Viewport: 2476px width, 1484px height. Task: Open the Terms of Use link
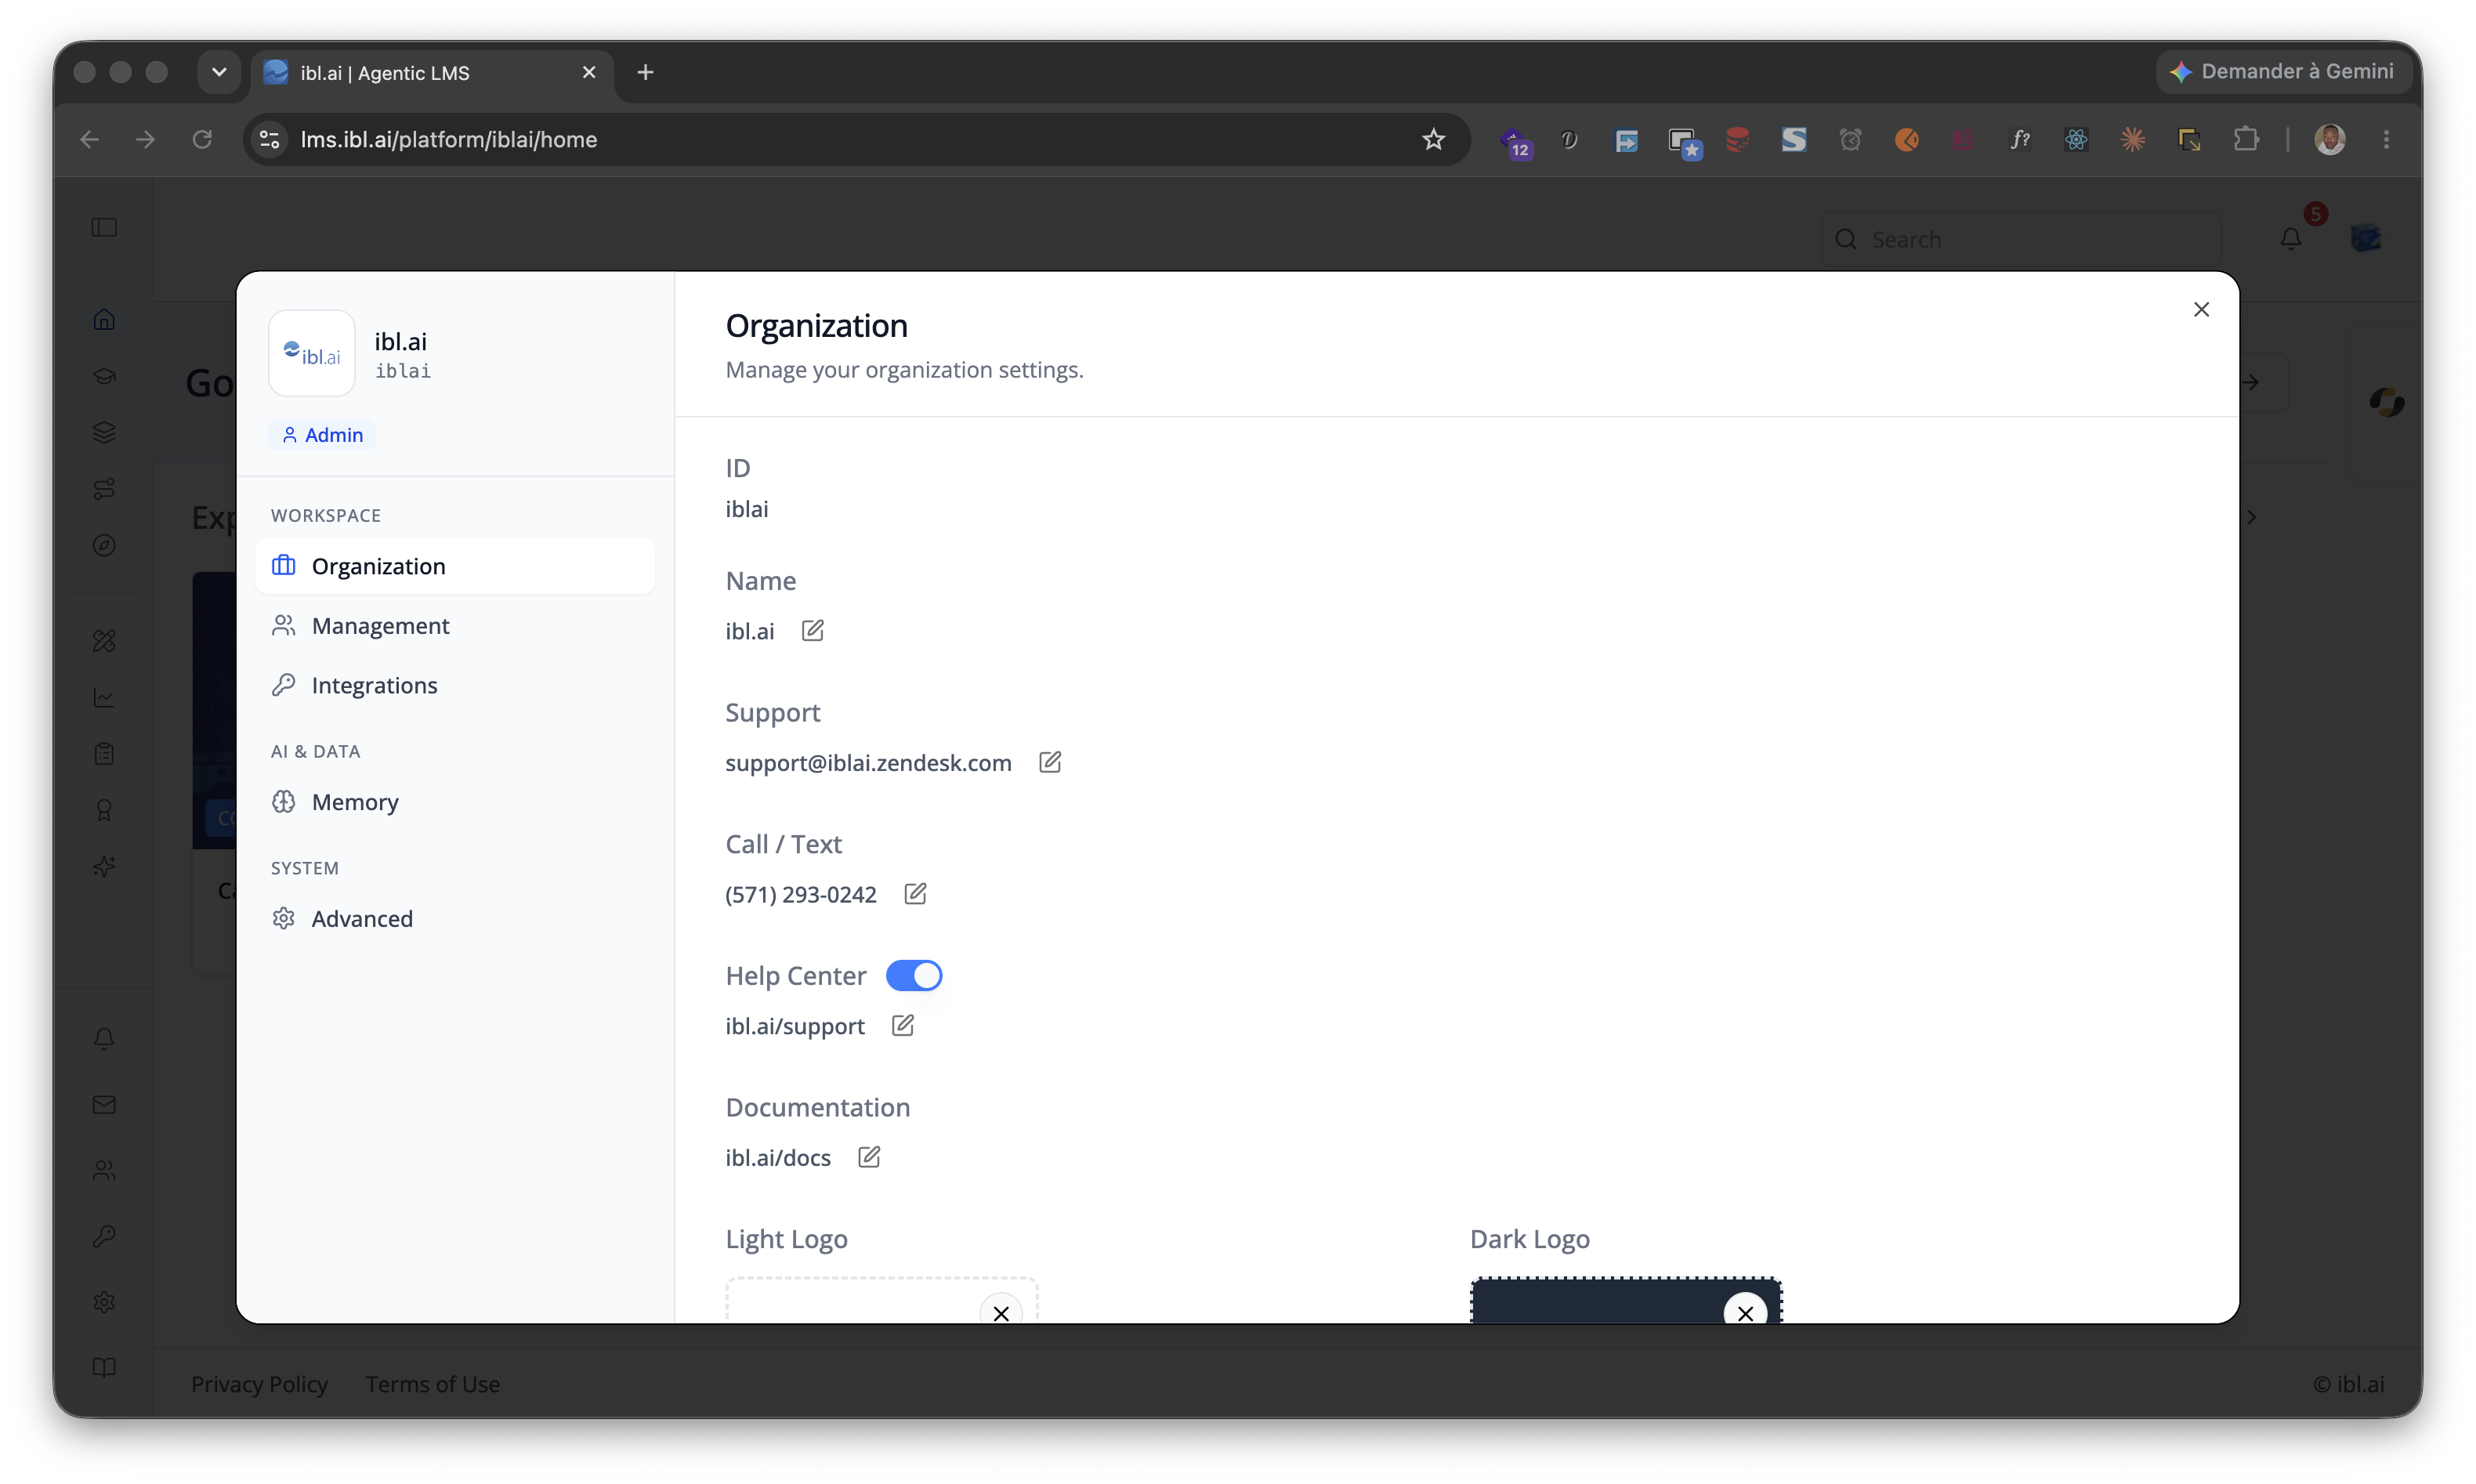(x=433, y=1384)
